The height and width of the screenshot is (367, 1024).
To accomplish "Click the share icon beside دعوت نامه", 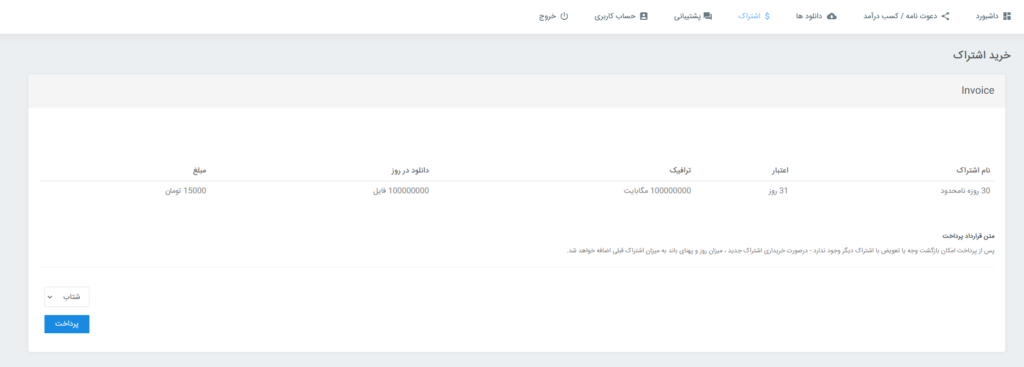I will tap(945, 16).
